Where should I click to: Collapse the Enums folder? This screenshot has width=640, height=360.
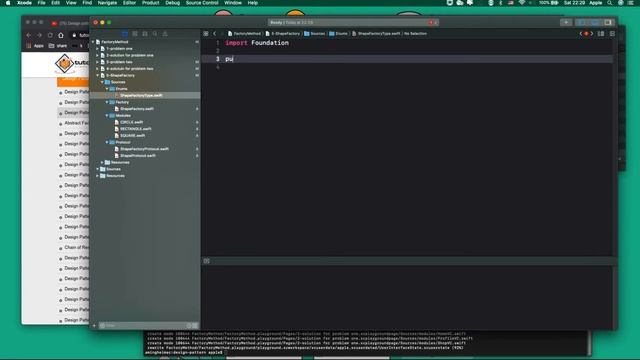(x=107, y=89)
